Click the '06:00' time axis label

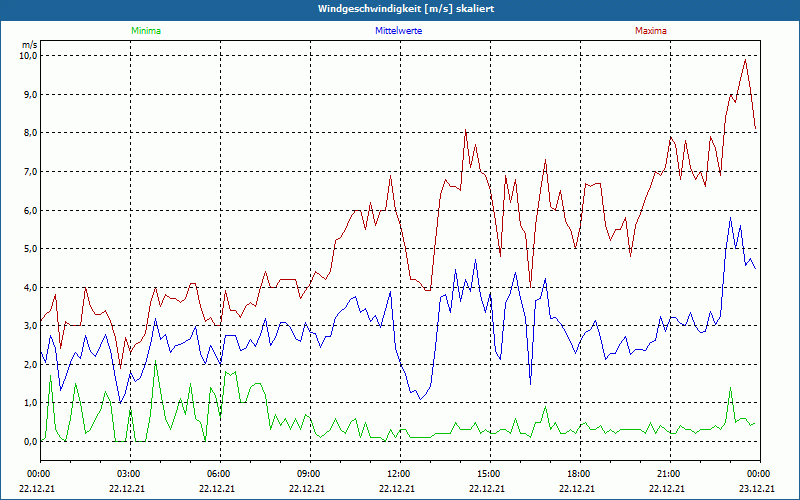(219, 474)
